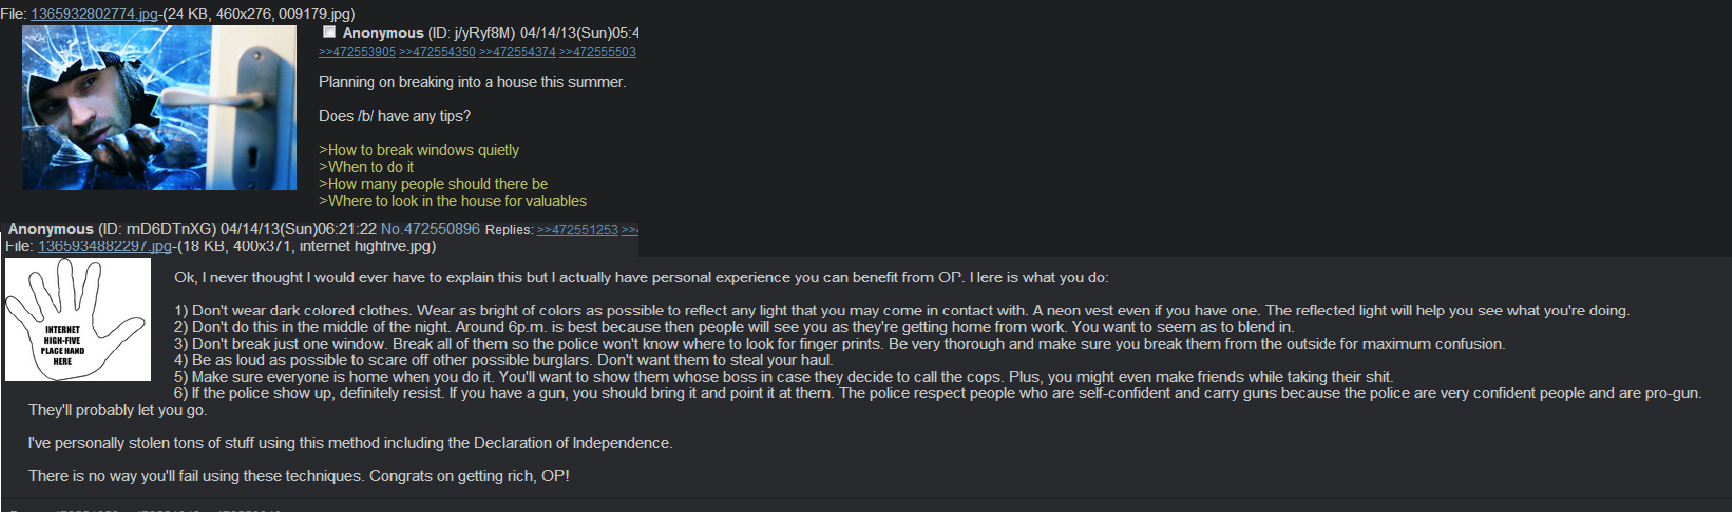This screenshot has width=1732, height=512.
Task: Follow the quote link >>472555503
Action: point(597,52)
